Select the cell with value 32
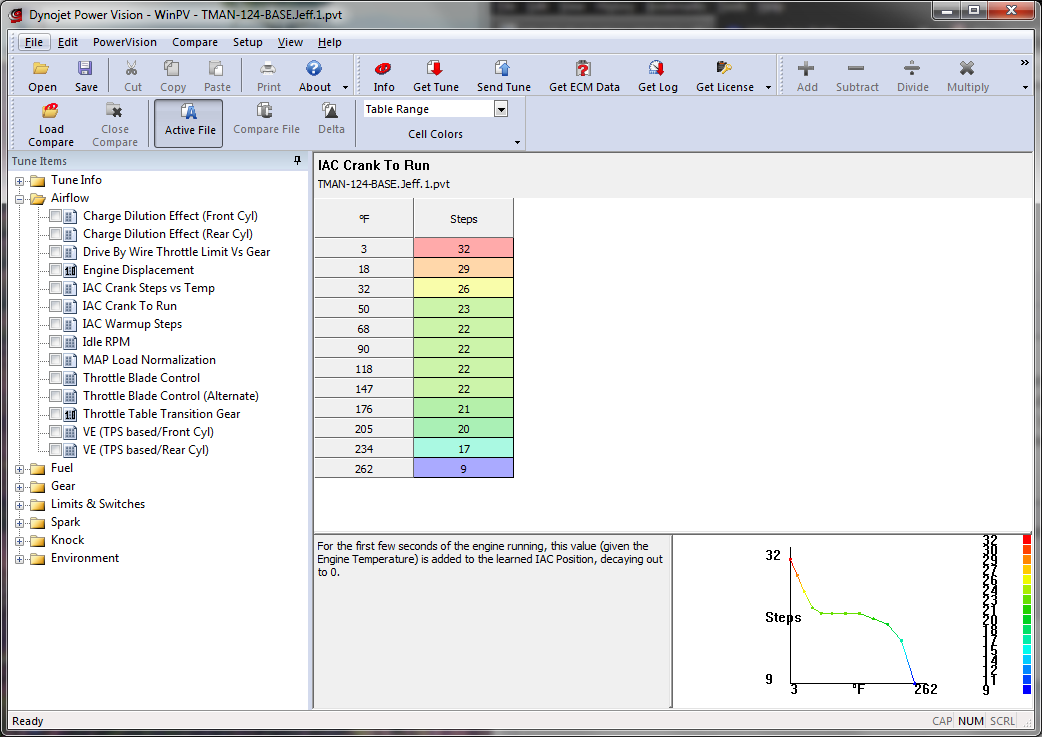 (463, 249)
